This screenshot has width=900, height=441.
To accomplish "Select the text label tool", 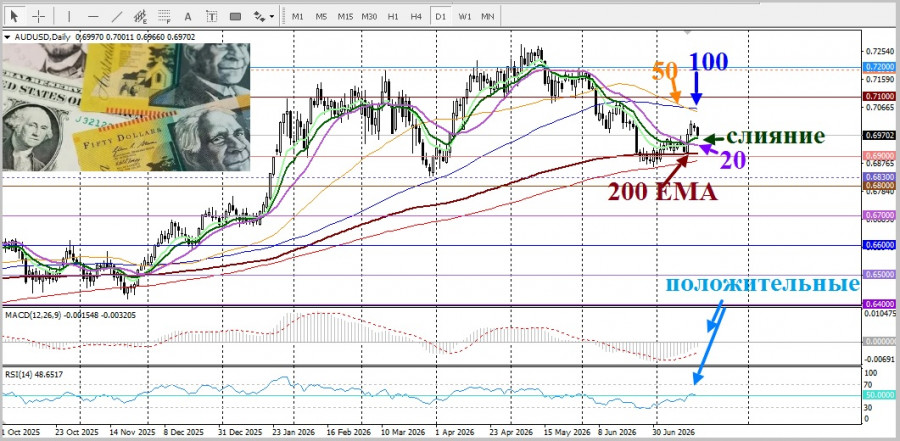I will click(211, 16).
